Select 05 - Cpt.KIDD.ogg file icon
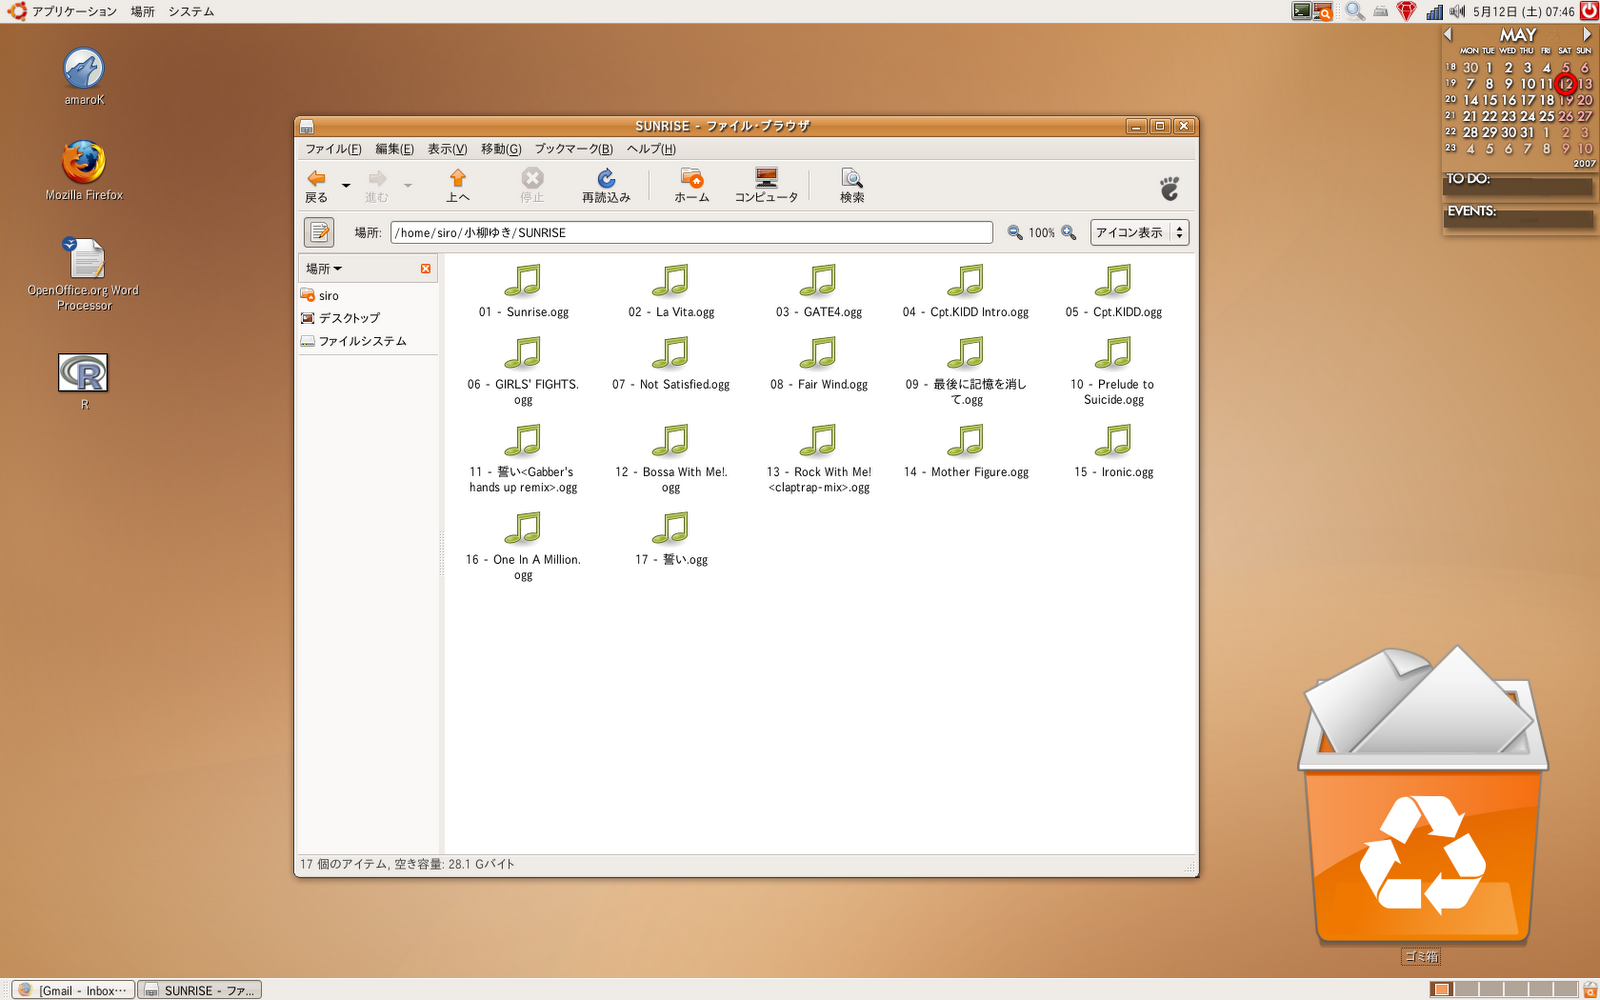 [1114, 281]
